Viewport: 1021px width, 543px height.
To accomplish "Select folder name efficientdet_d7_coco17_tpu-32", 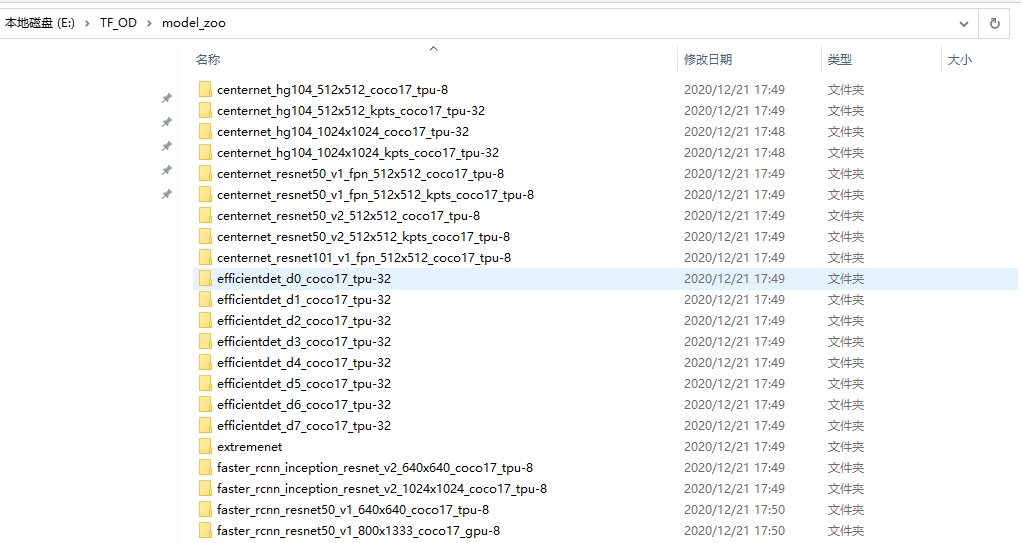I will point(303,426).
